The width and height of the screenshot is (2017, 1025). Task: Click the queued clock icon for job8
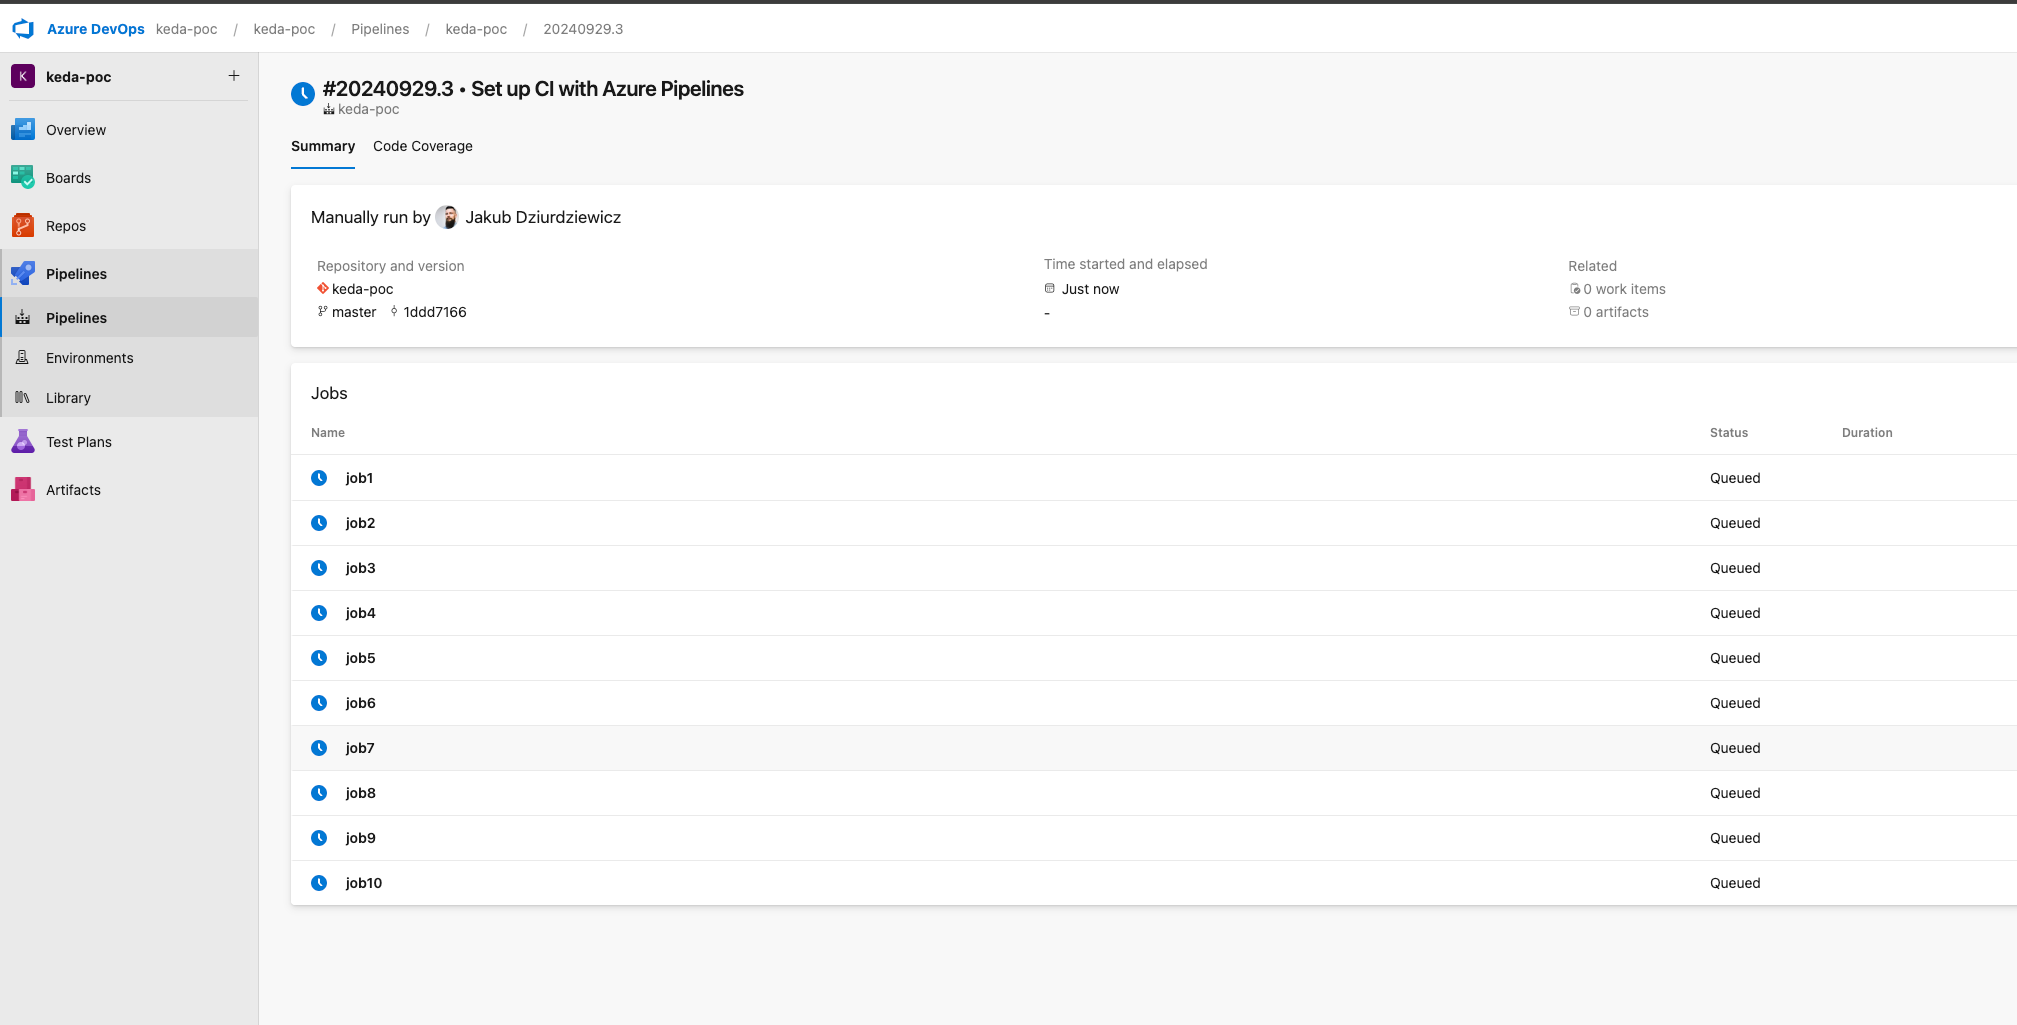(319, 793)
